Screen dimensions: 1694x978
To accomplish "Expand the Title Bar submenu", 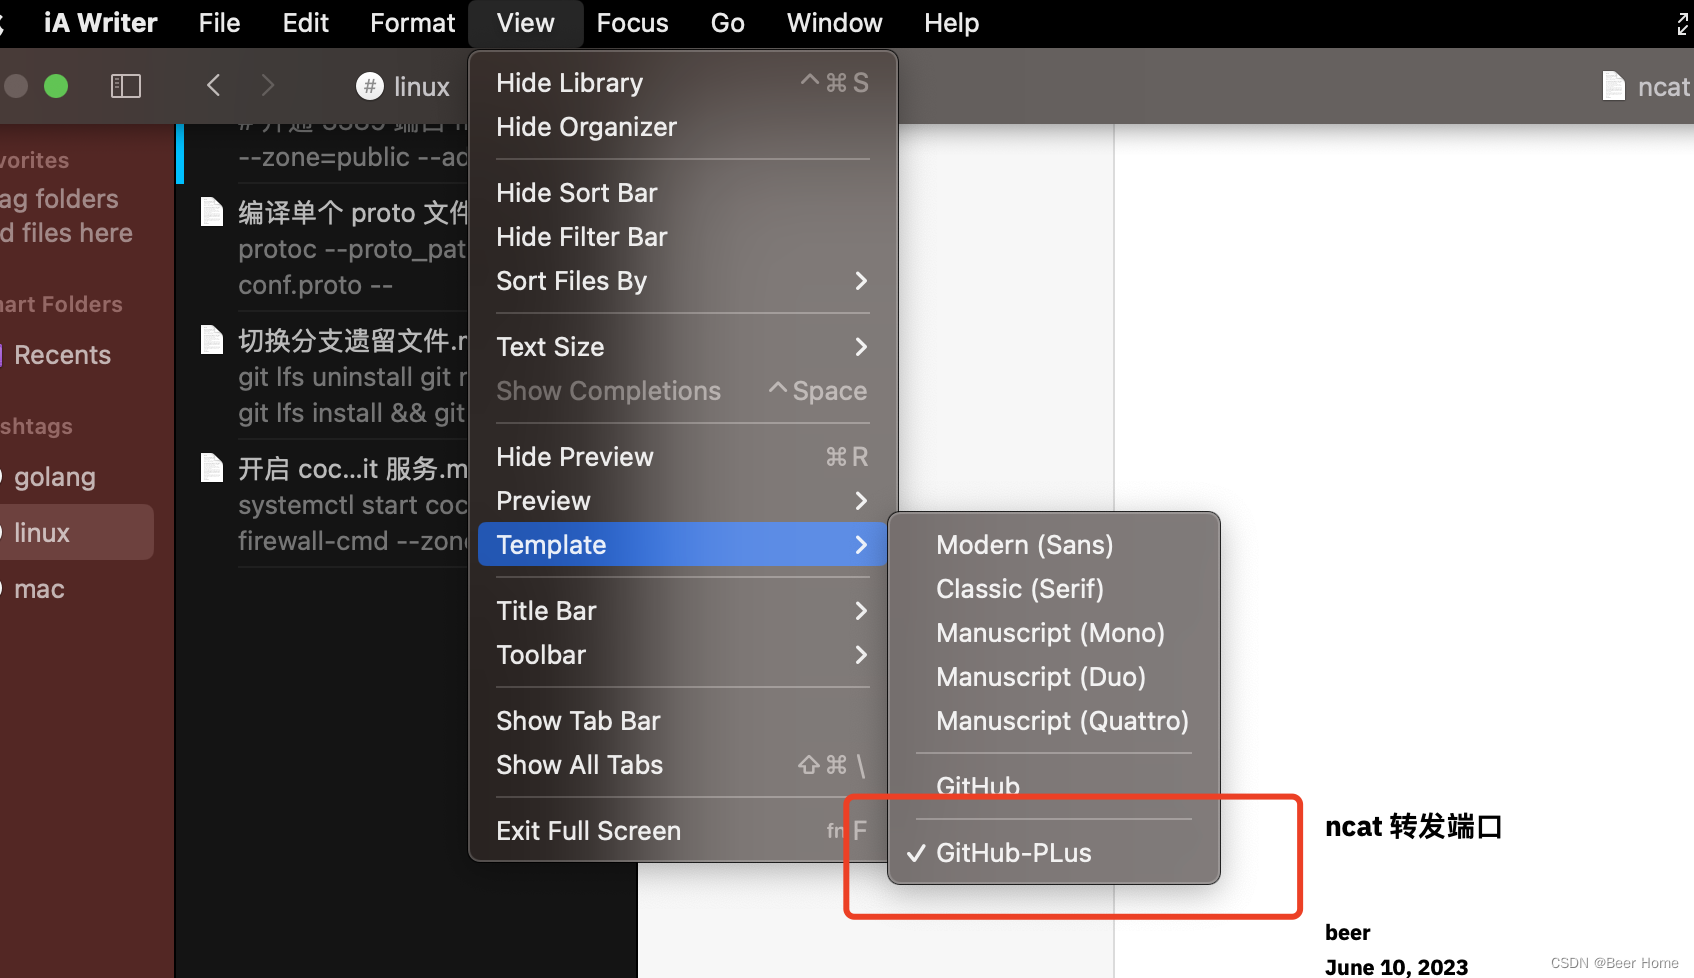I will point(683,611).
